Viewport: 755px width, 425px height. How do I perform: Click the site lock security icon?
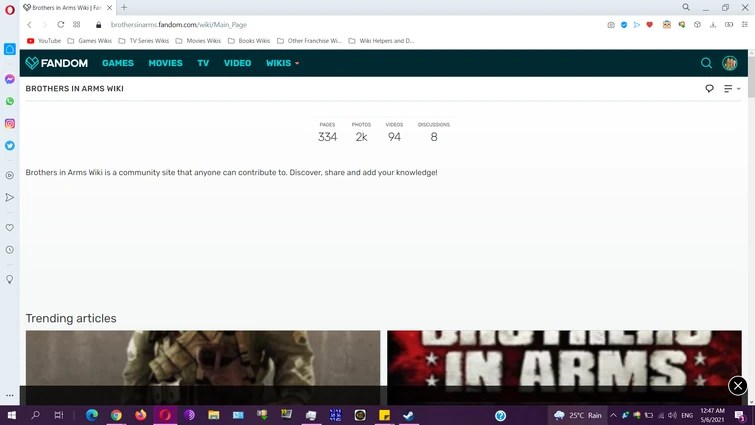[98, 25]
